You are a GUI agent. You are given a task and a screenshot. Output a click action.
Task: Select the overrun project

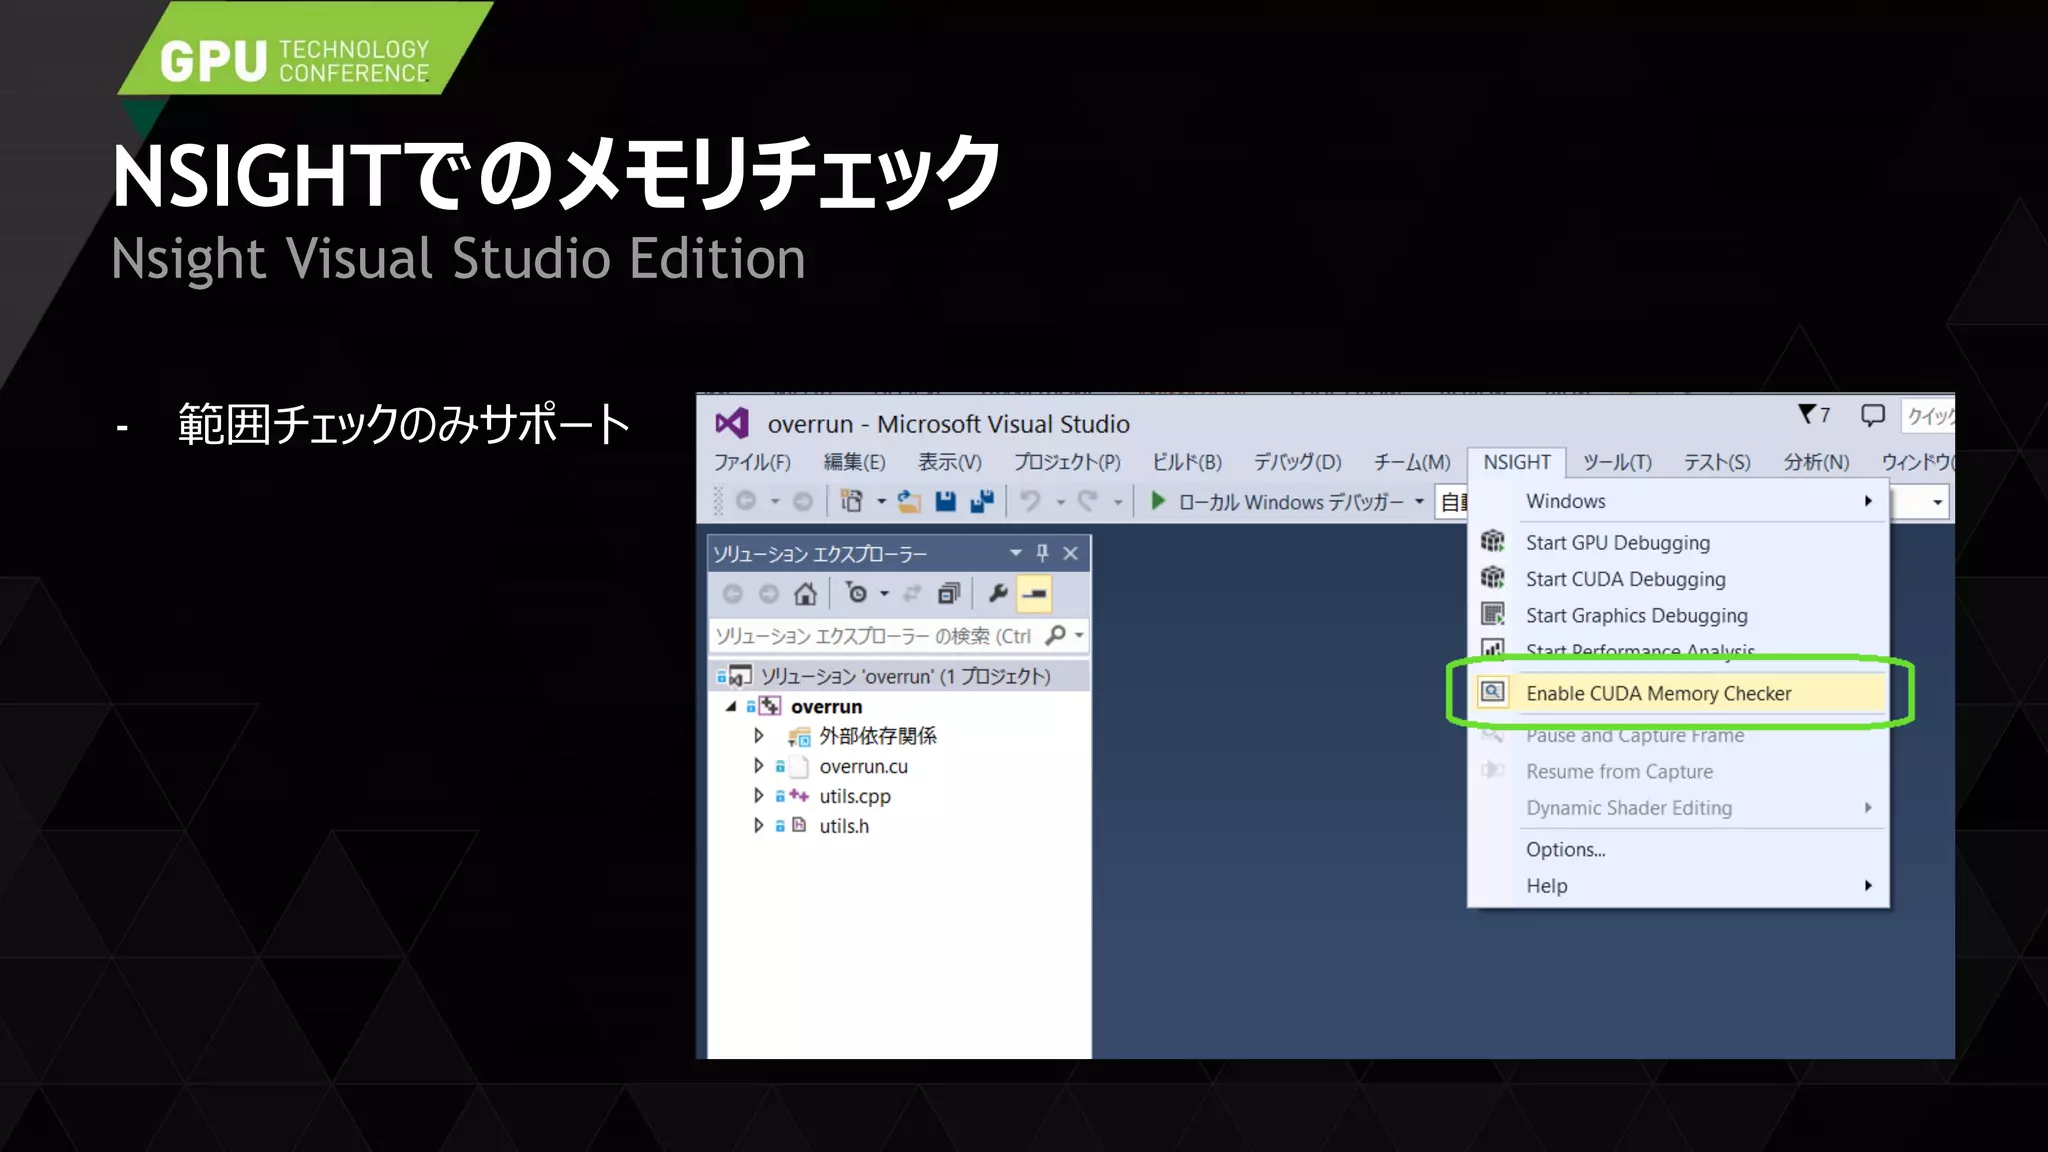click(826, 707)
